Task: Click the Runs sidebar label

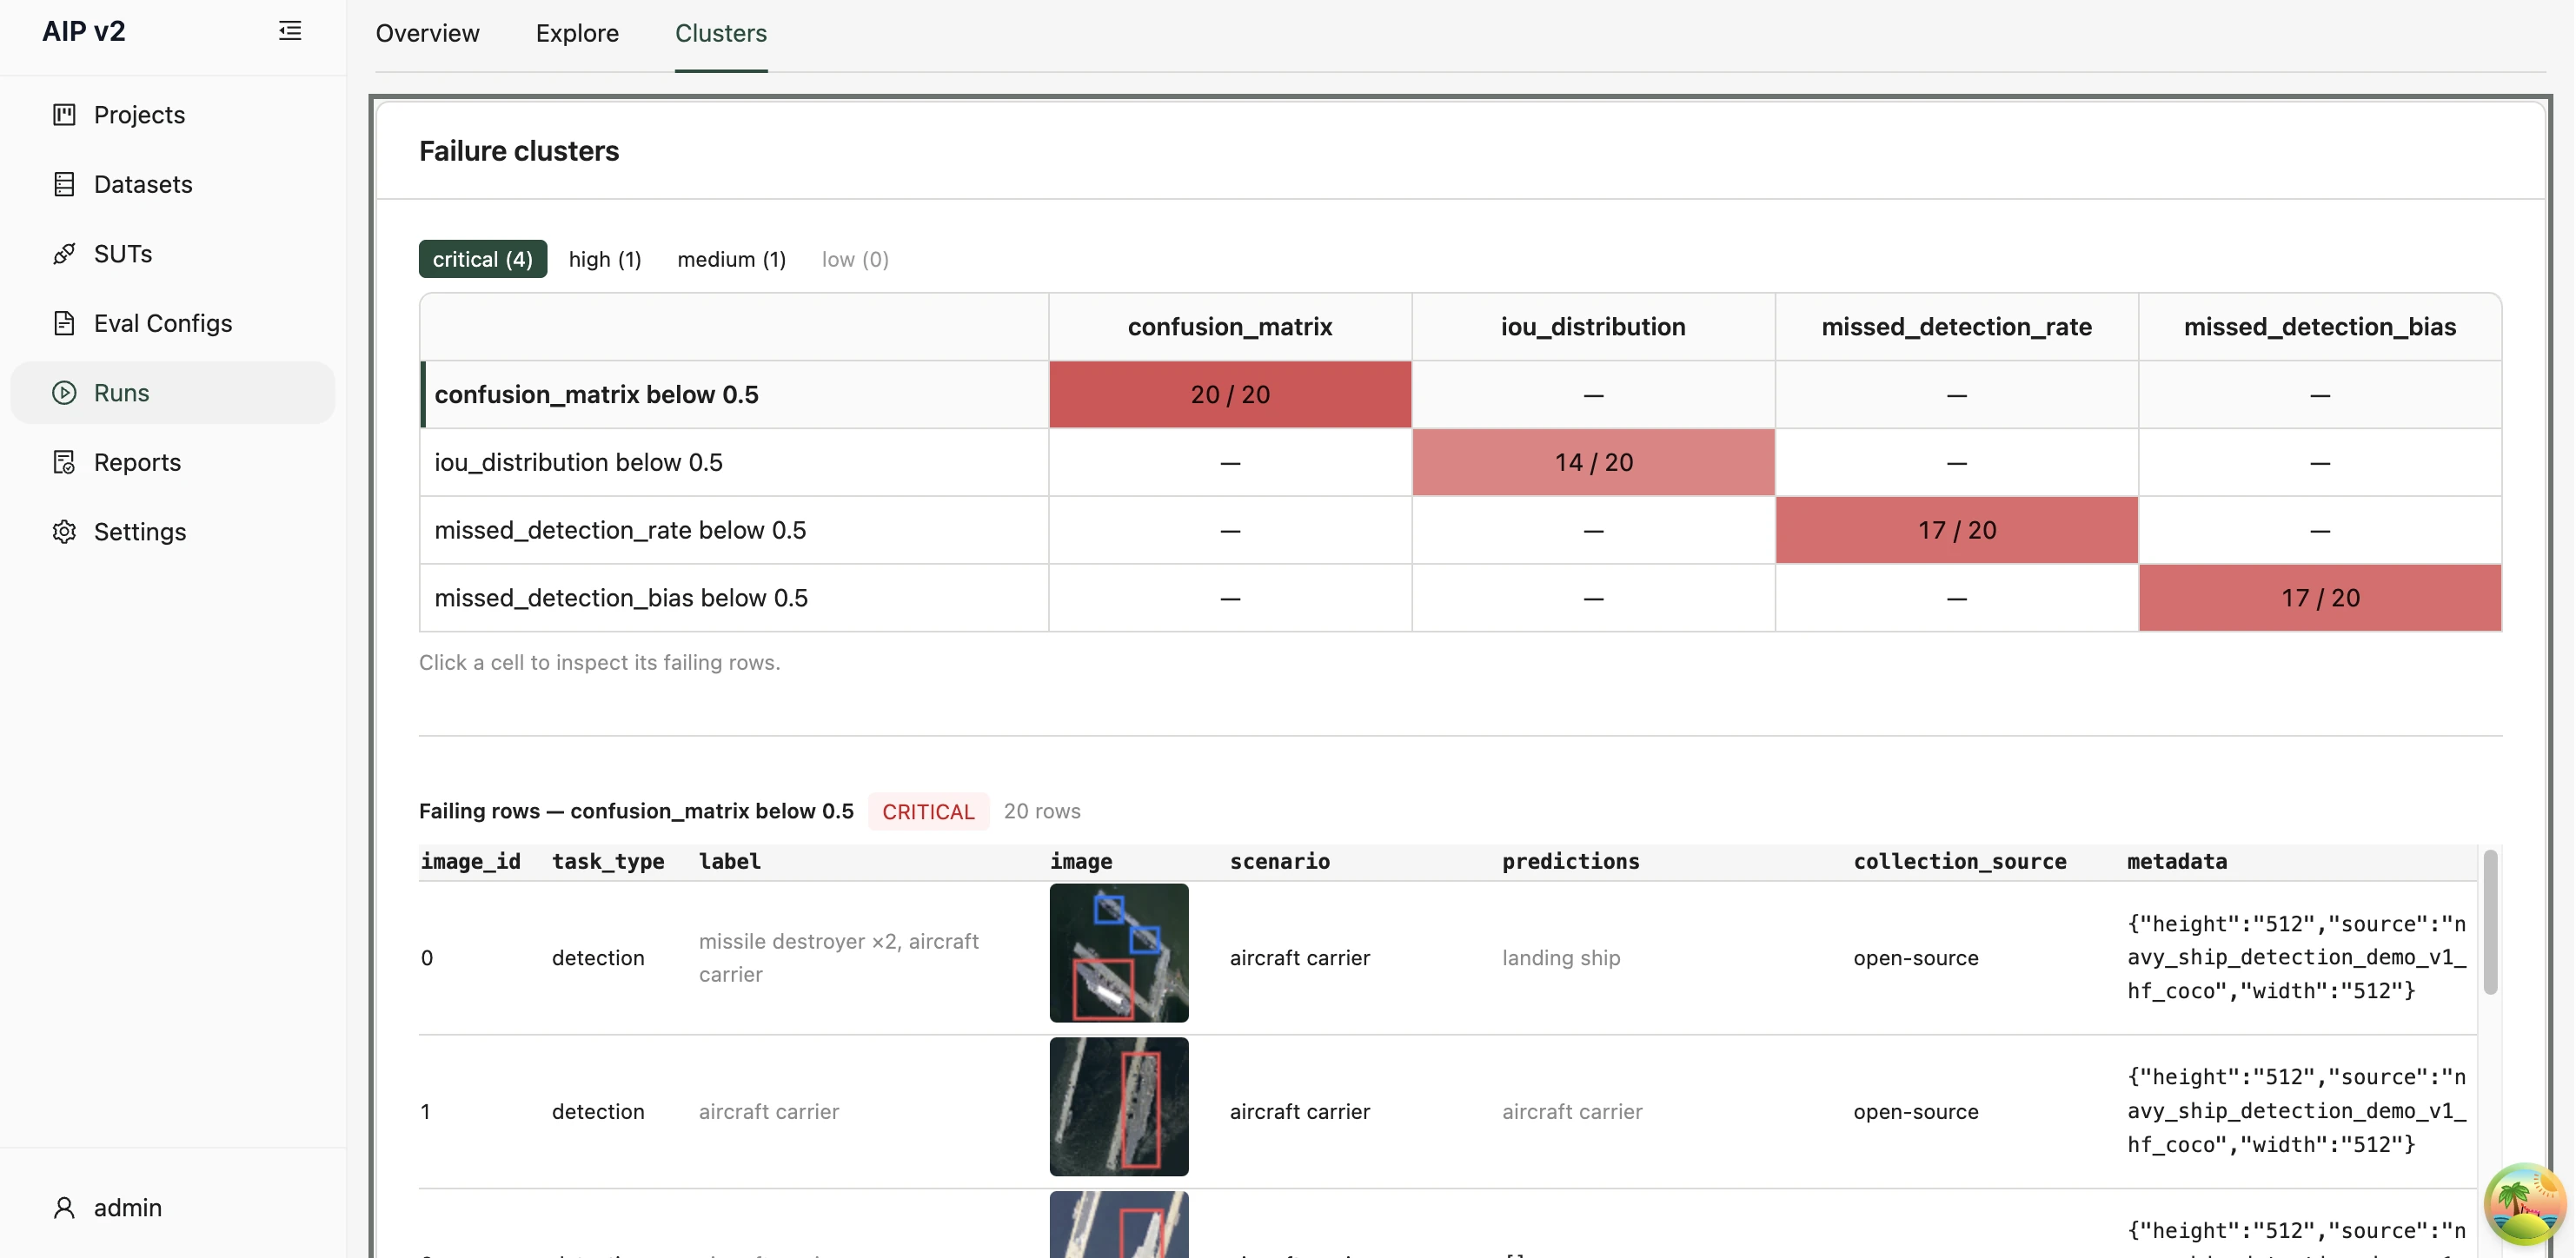Action: pos(122,393)
